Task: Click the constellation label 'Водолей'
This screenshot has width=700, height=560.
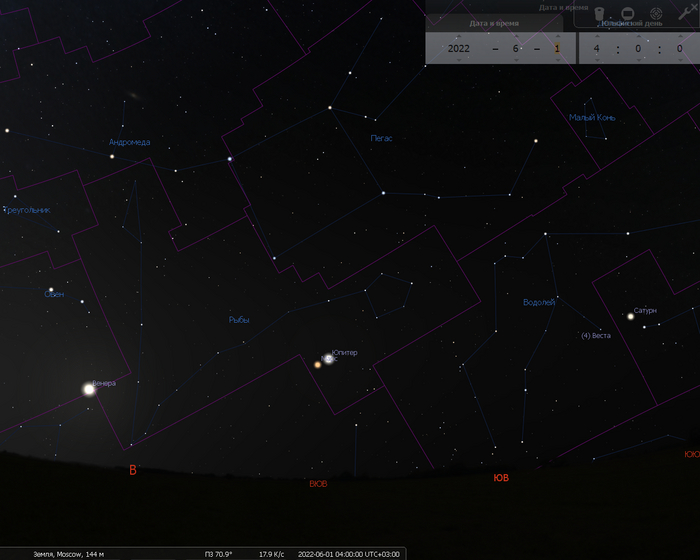Action: pyautogui.click(x=539, y=302)
